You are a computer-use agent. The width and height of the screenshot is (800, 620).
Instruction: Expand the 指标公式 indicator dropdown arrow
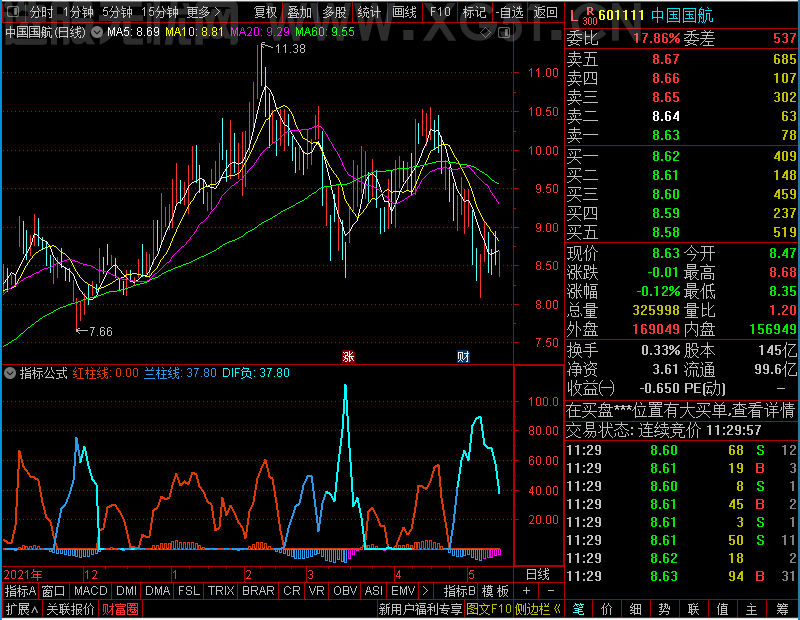click(10, 373)
